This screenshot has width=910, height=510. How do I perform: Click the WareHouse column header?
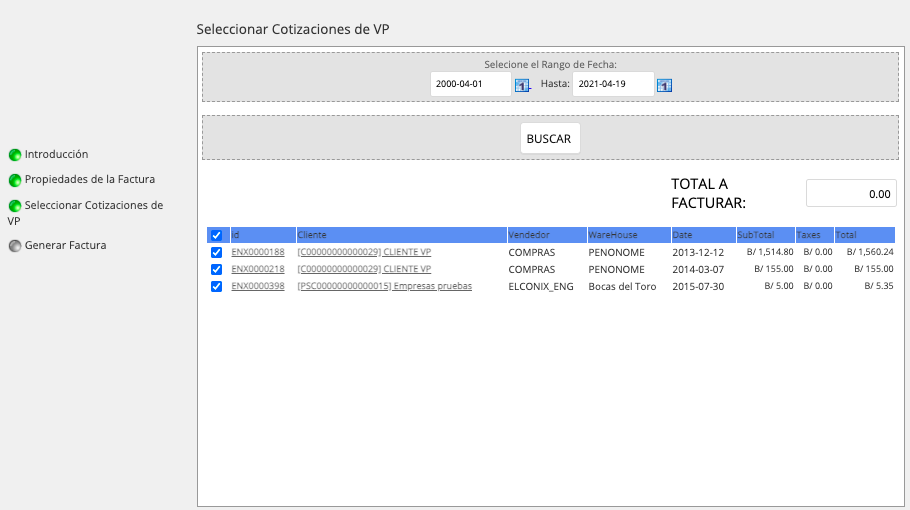pos(629,235)
